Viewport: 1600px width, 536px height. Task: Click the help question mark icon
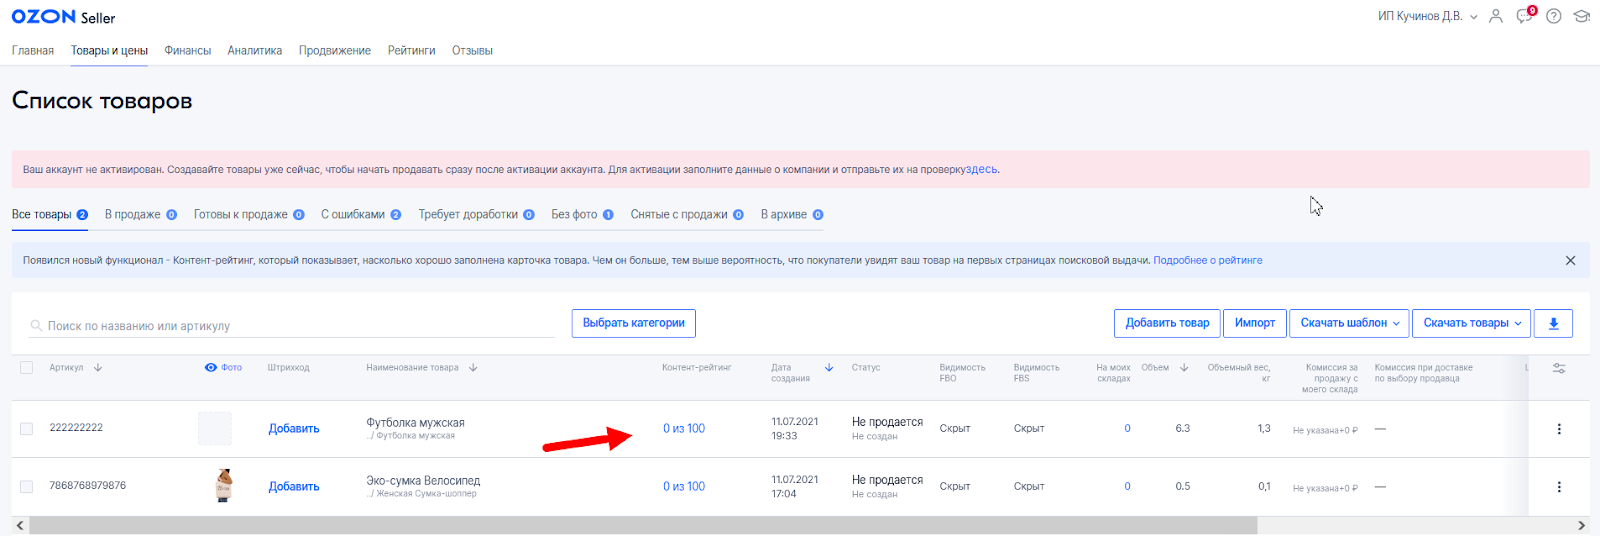point(1553,16)
